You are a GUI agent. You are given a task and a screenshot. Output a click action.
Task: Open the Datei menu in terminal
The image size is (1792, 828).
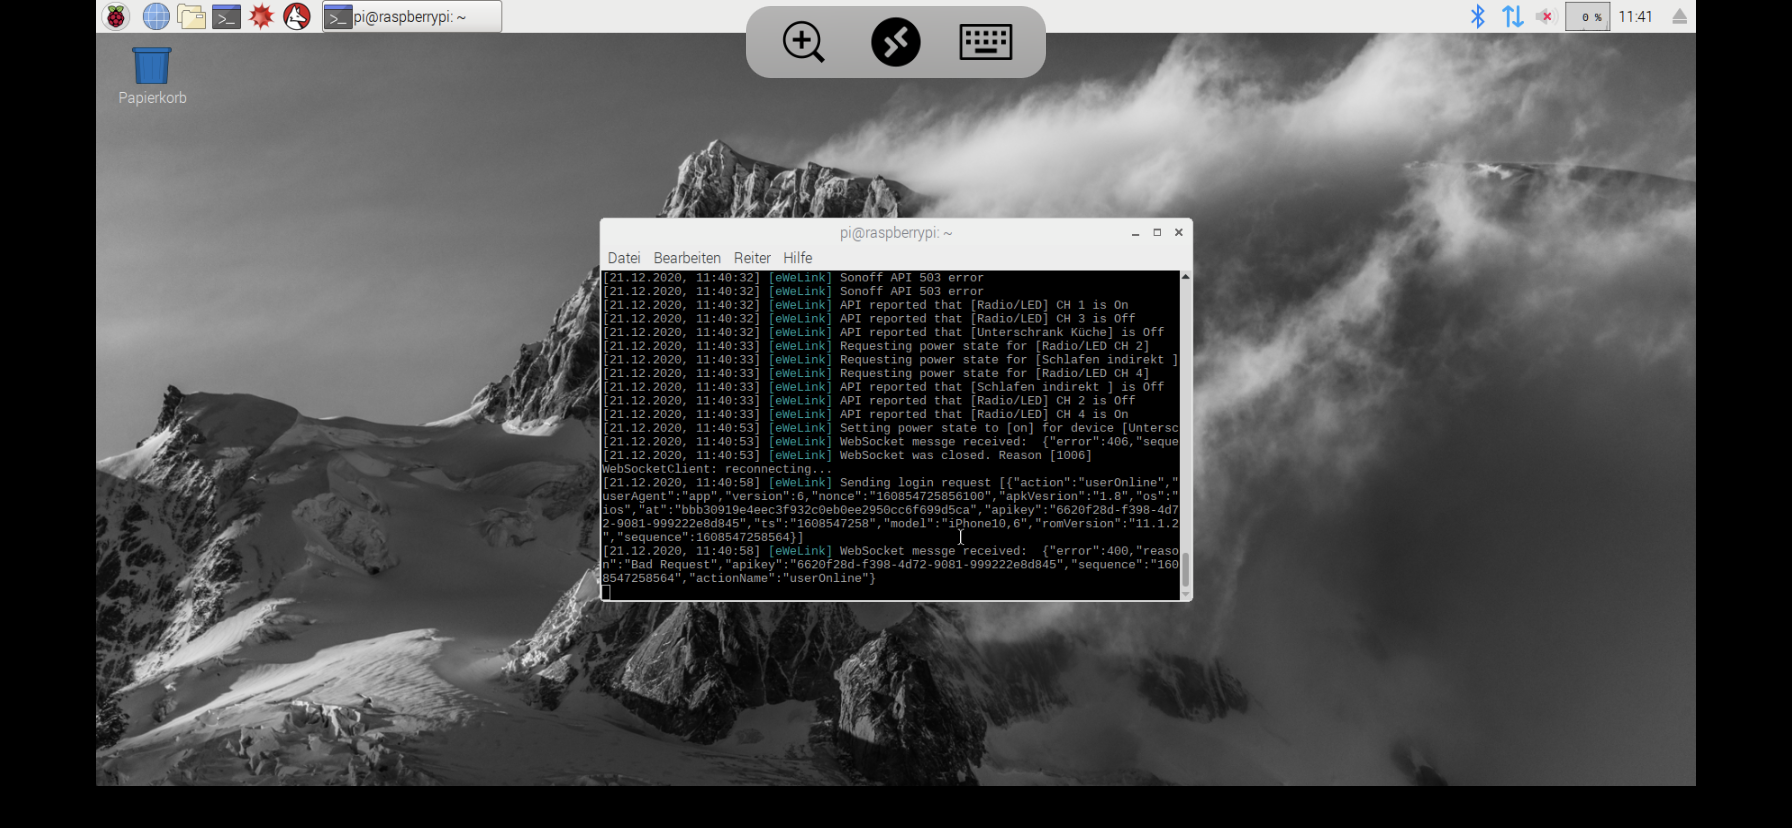pos(624,258)
